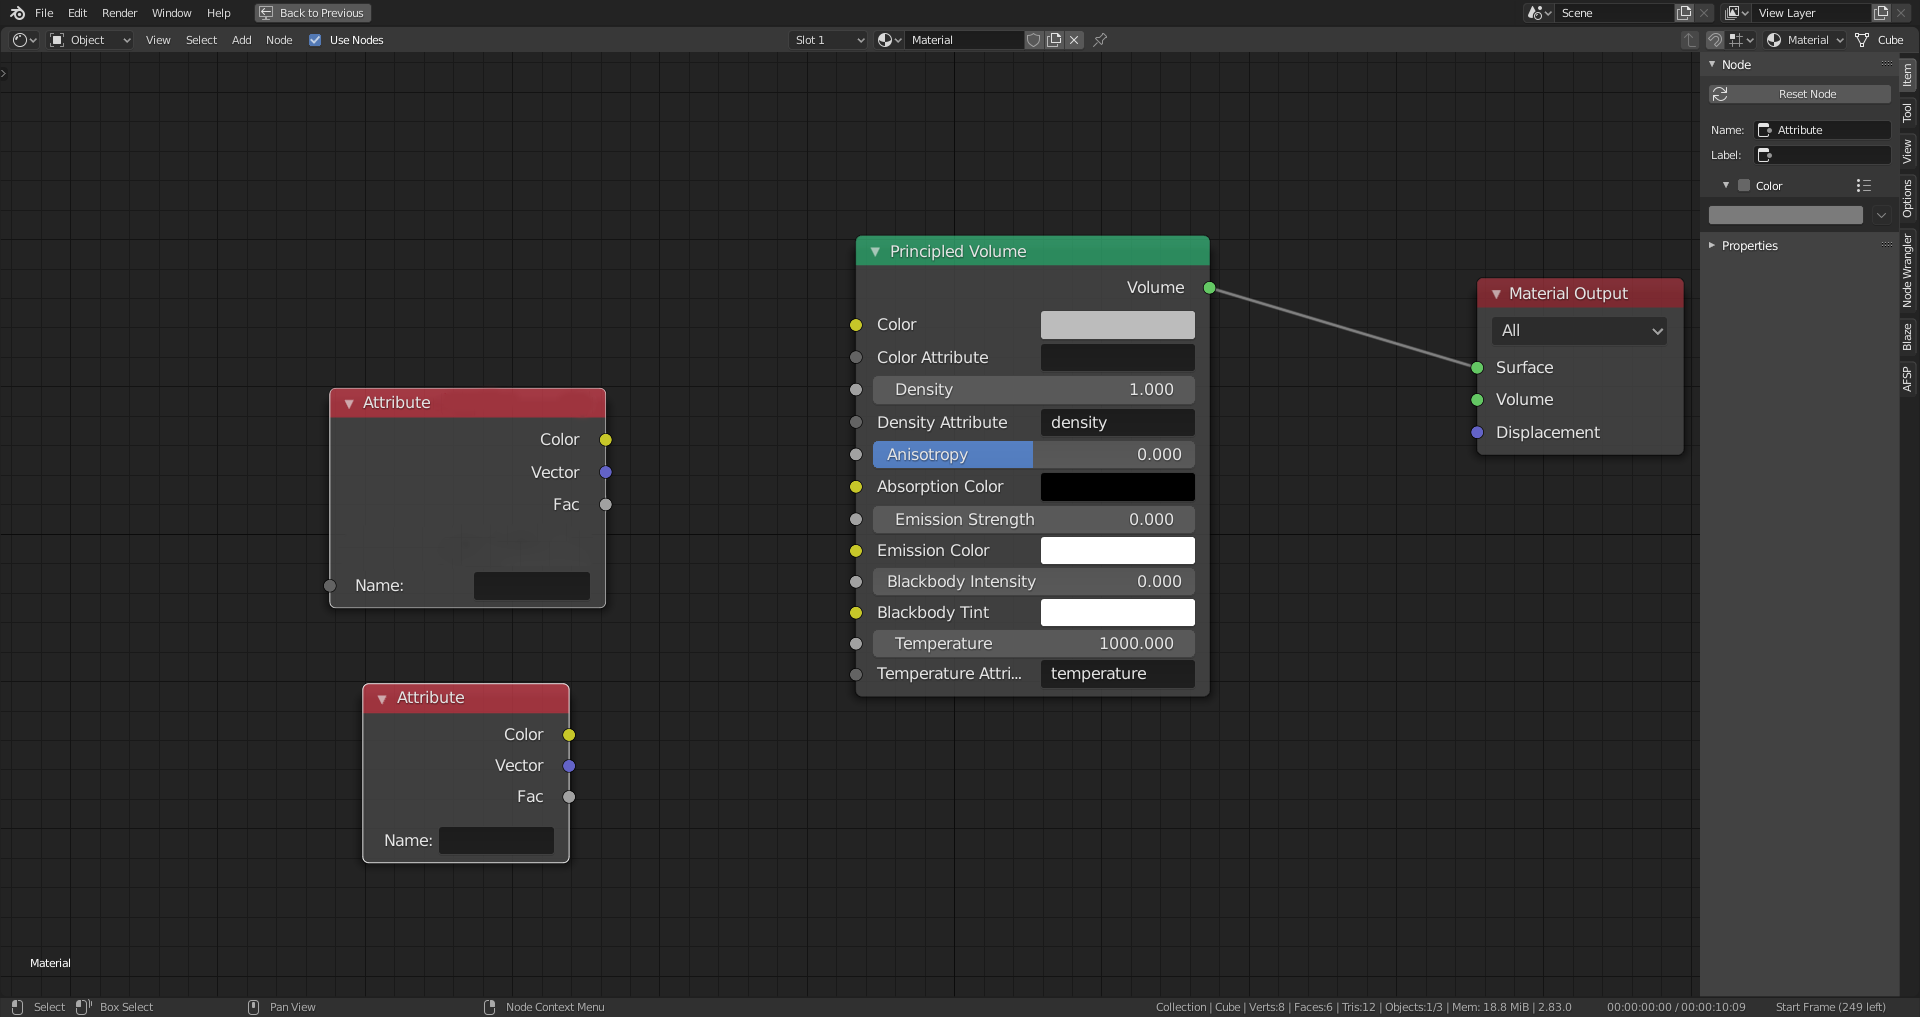1920x1017 pixels.
Task: Open the Object type dropdown
Action: [90, 40]
